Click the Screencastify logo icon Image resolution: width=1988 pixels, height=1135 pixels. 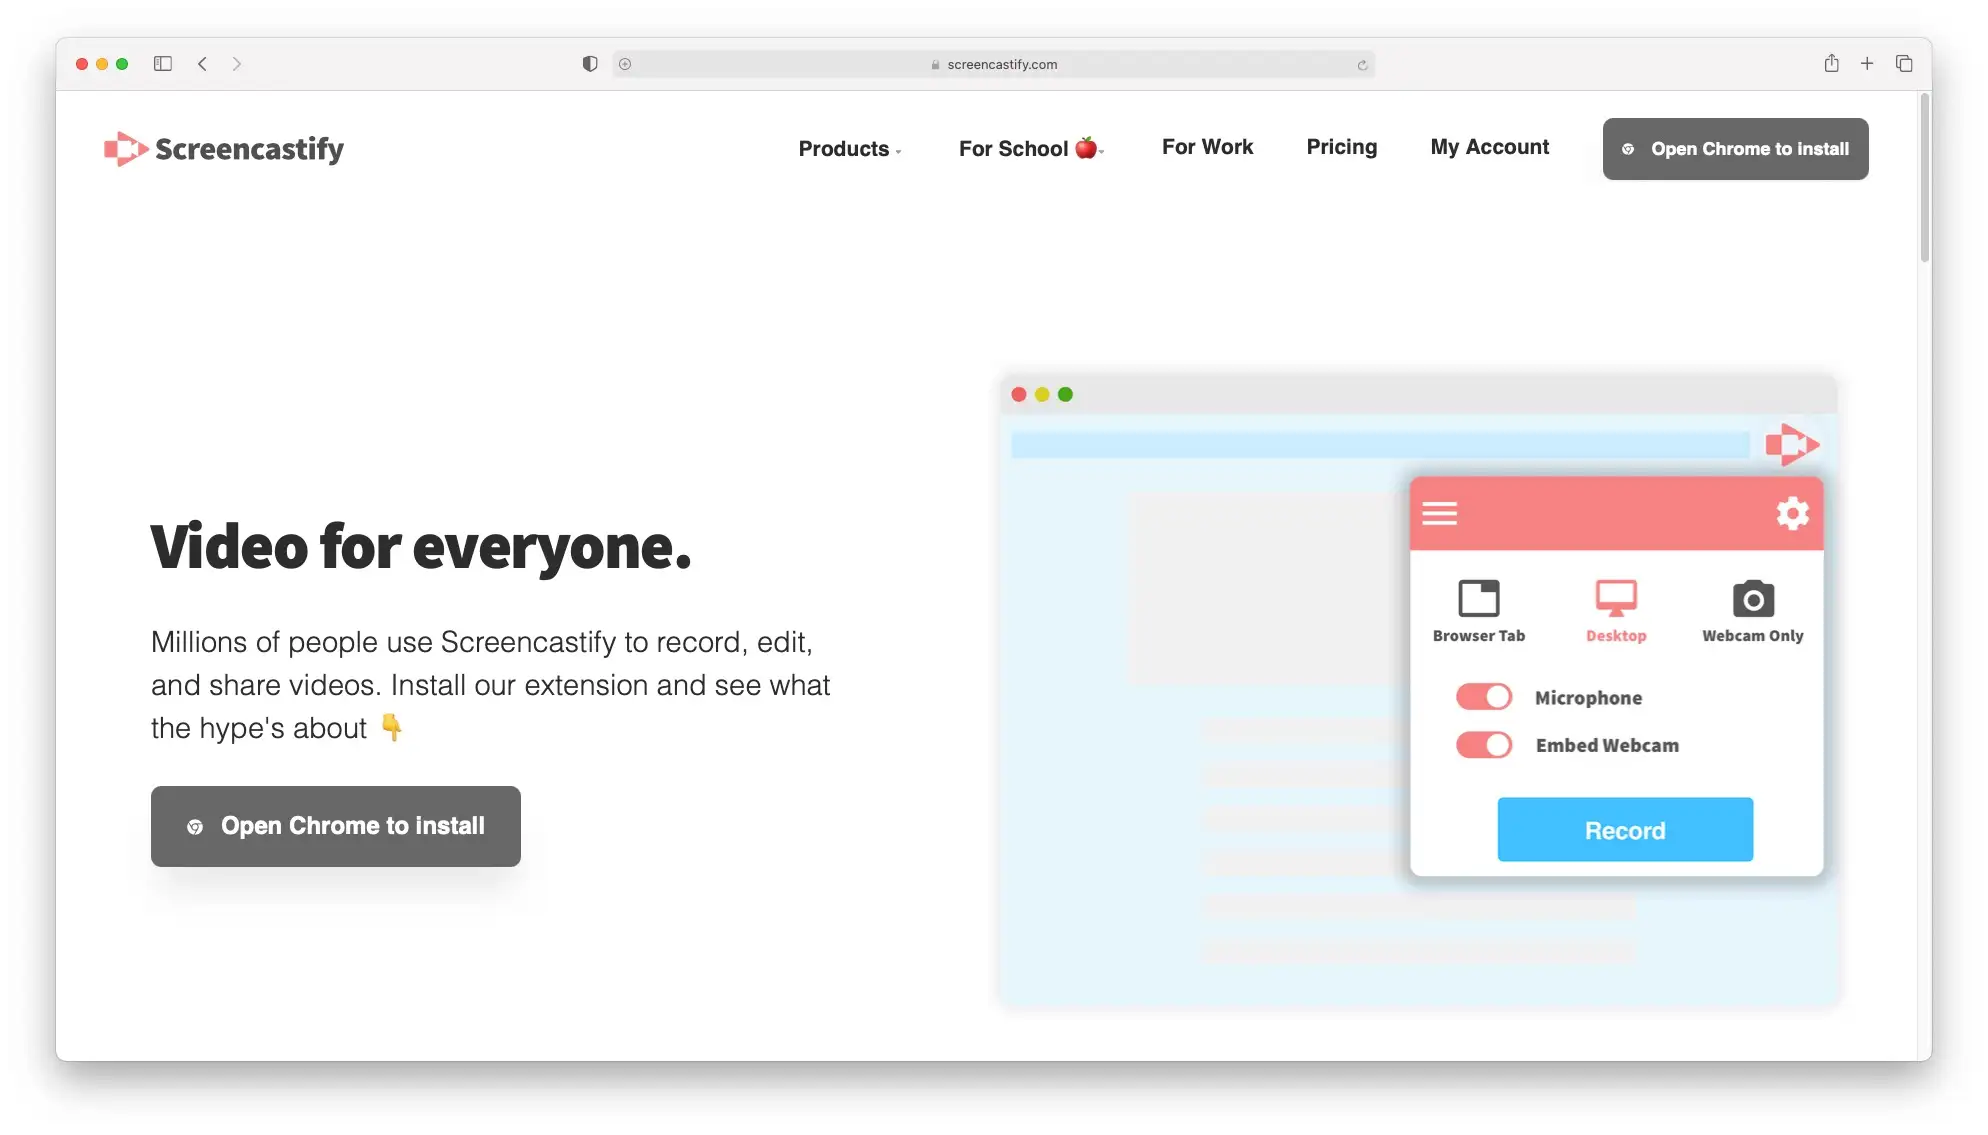tap(123, 148)
